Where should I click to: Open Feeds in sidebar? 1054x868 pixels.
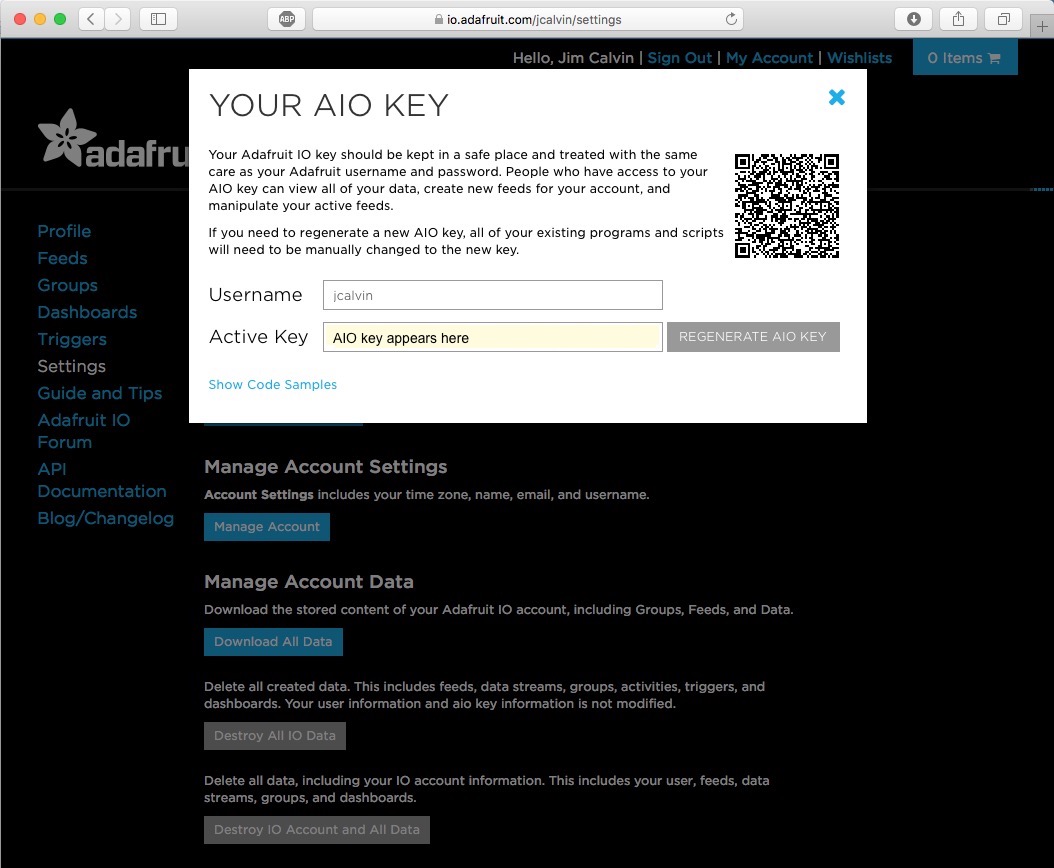coord(63,258)
